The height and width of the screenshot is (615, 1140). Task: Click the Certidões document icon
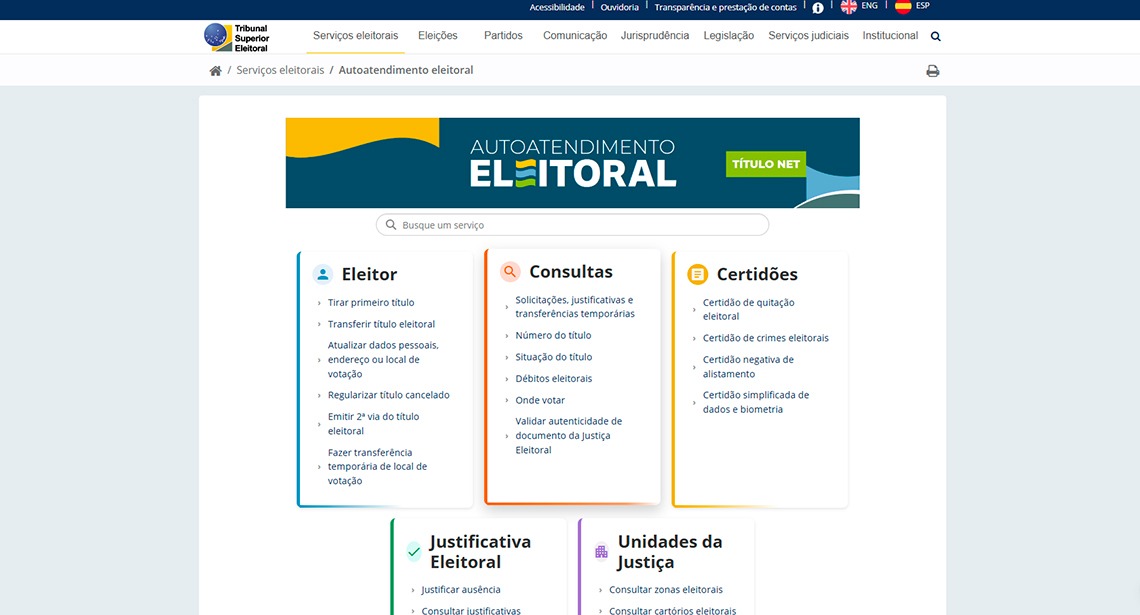(x=697, y=274)
